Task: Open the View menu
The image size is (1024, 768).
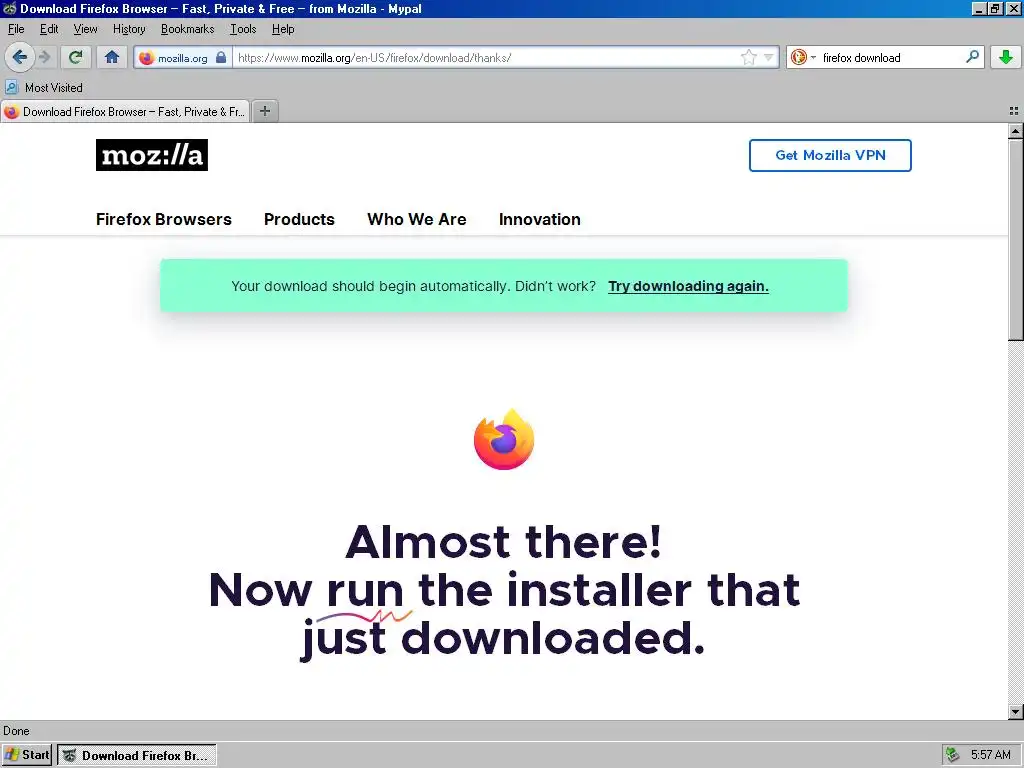Action: pos(85,29)
